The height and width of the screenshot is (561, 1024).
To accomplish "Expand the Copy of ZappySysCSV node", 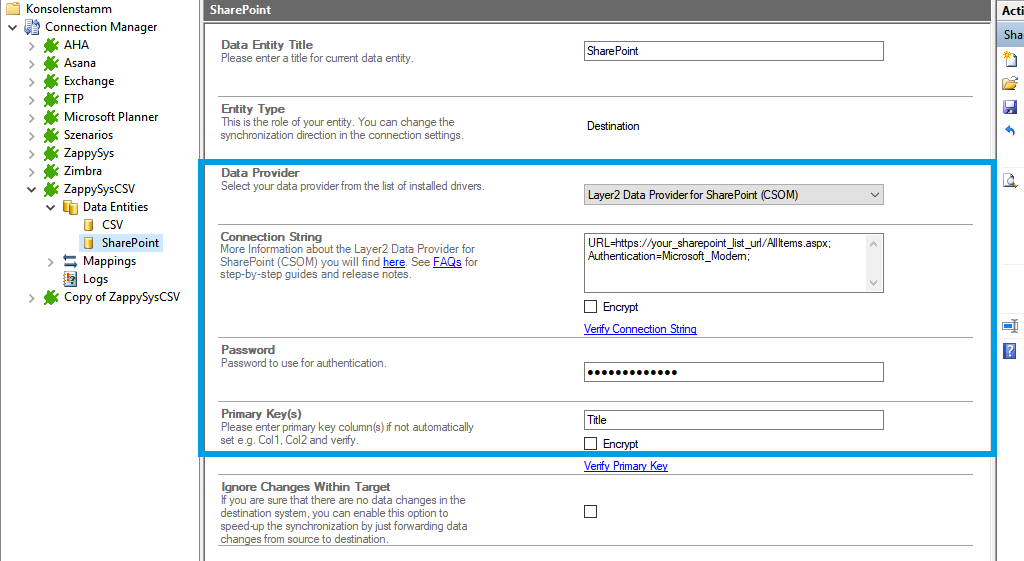I will point(31,298).
